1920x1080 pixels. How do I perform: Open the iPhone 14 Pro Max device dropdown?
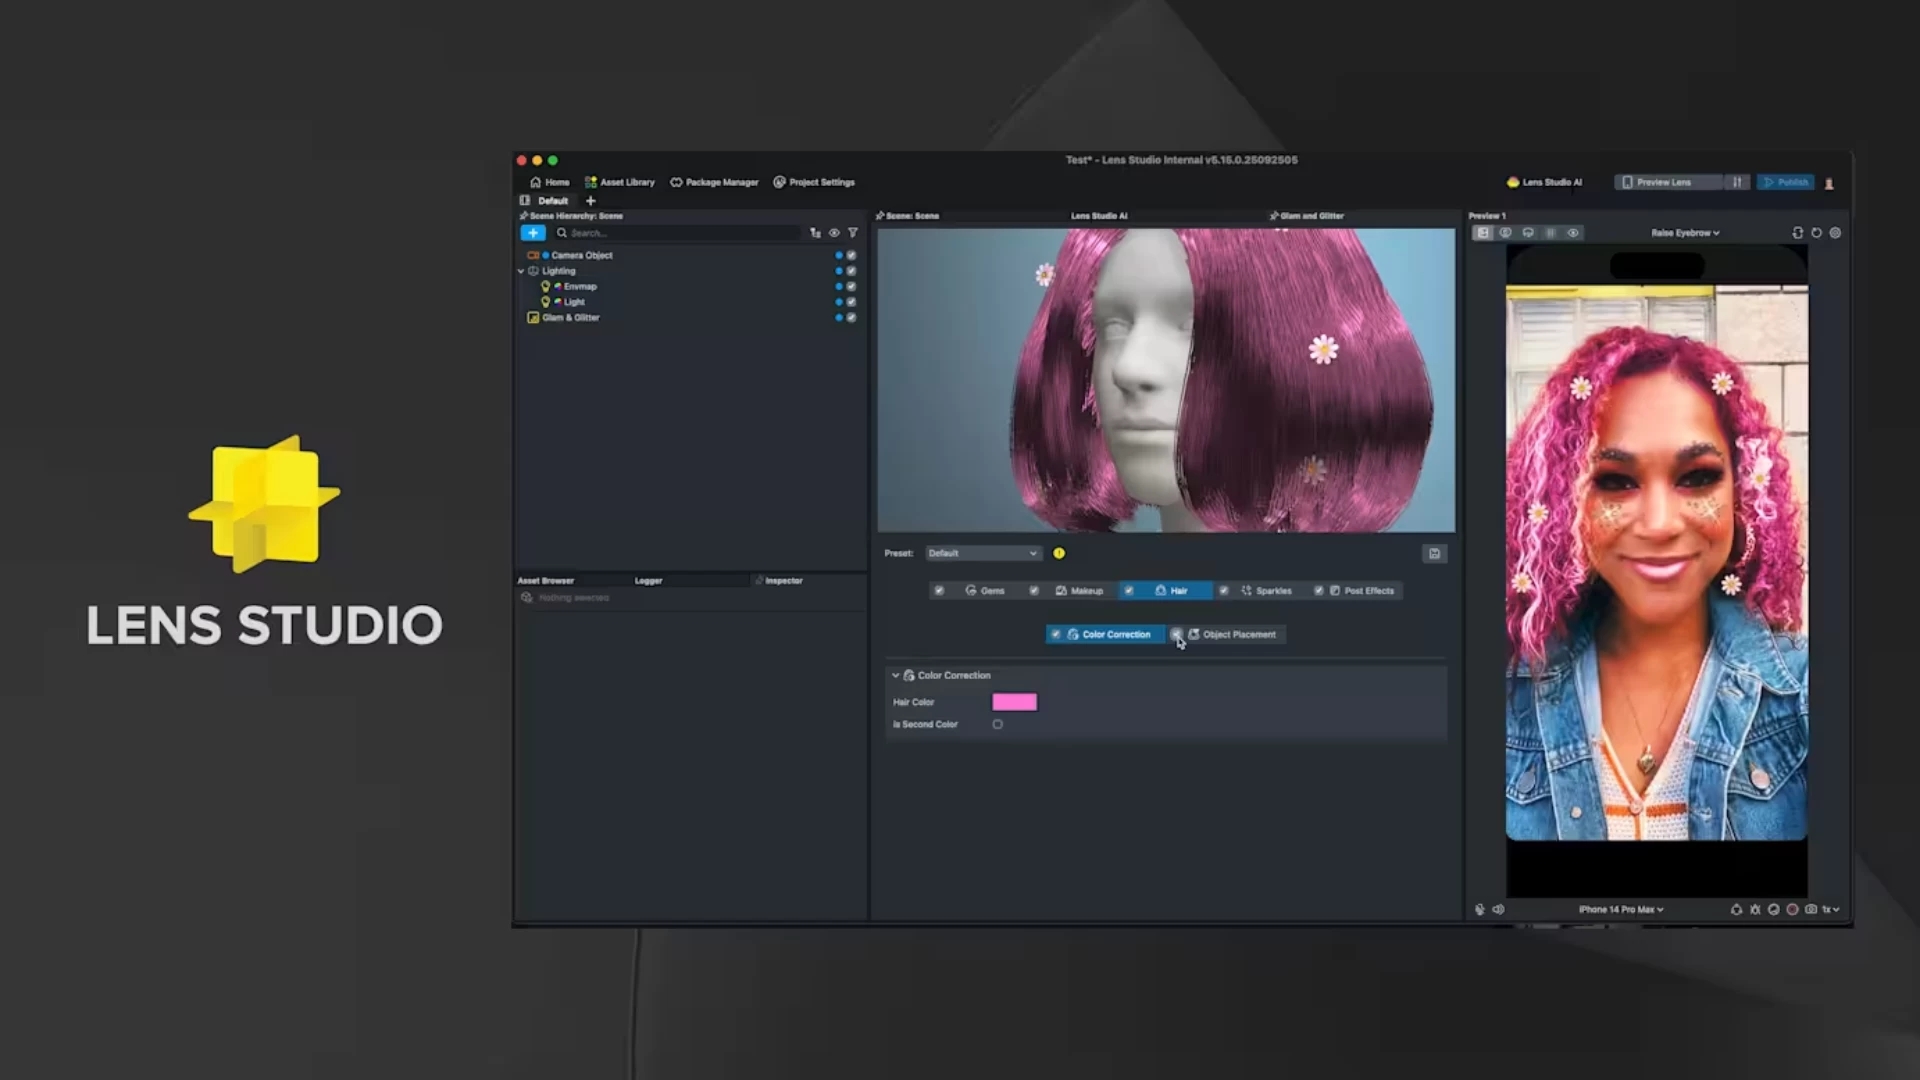[1621, 909]
